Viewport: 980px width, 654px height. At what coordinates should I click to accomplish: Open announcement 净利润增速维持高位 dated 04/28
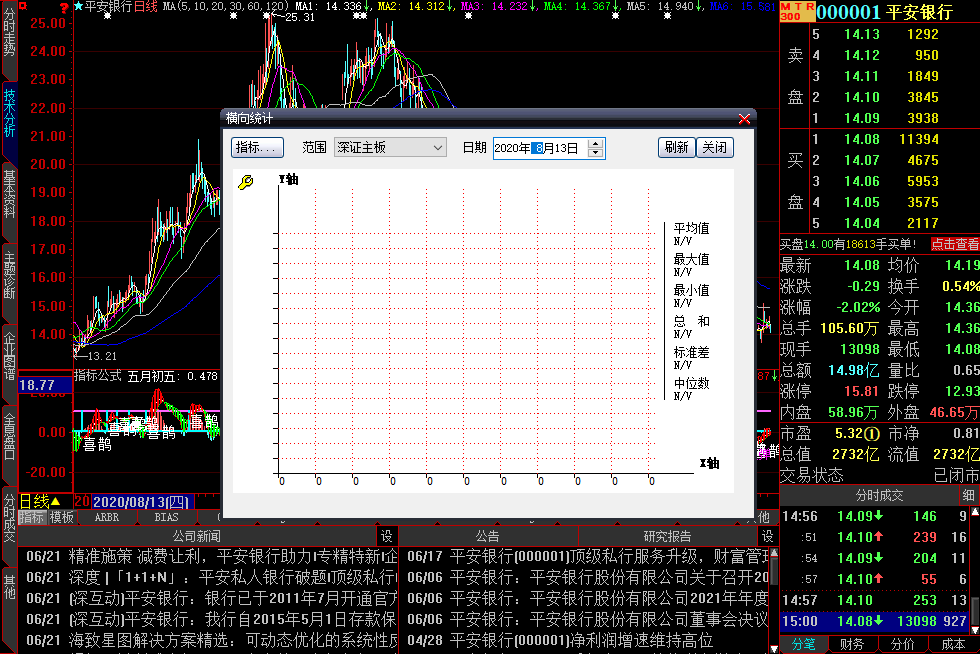click(x=561, y=640)
